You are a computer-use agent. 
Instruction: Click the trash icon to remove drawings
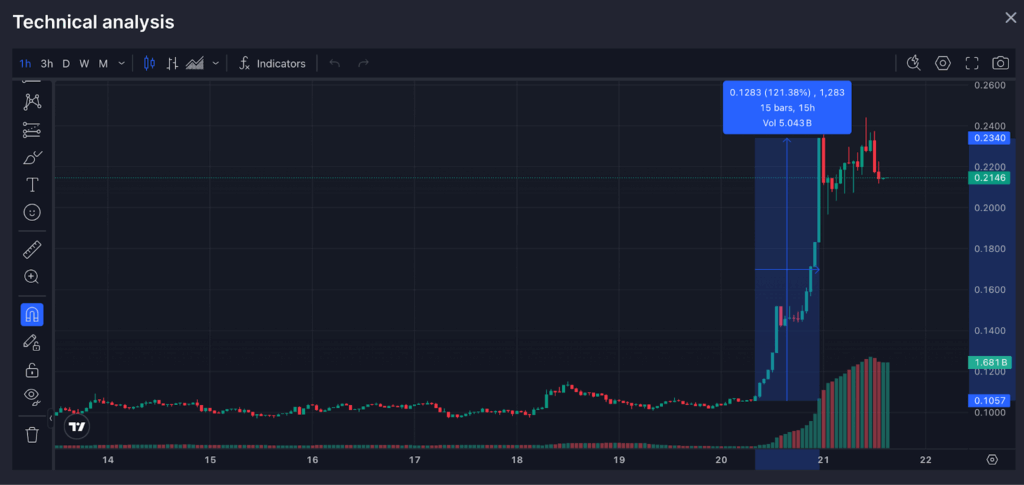(32, 434)
